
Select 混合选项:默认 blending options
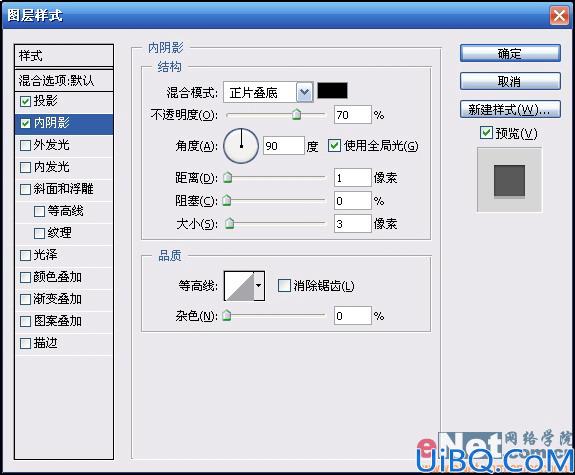[64, 80]
